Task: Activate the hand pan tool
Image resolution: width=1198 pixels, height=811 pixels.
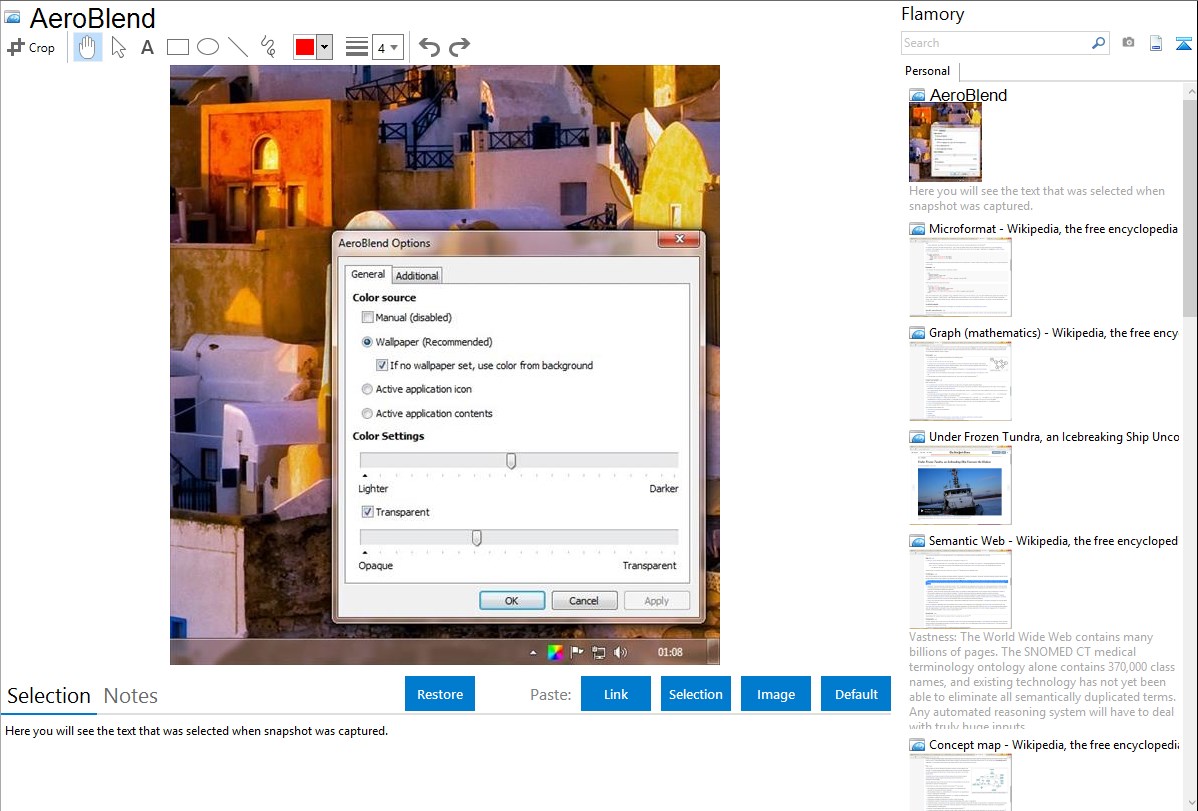Action: (x=88, y=47)
